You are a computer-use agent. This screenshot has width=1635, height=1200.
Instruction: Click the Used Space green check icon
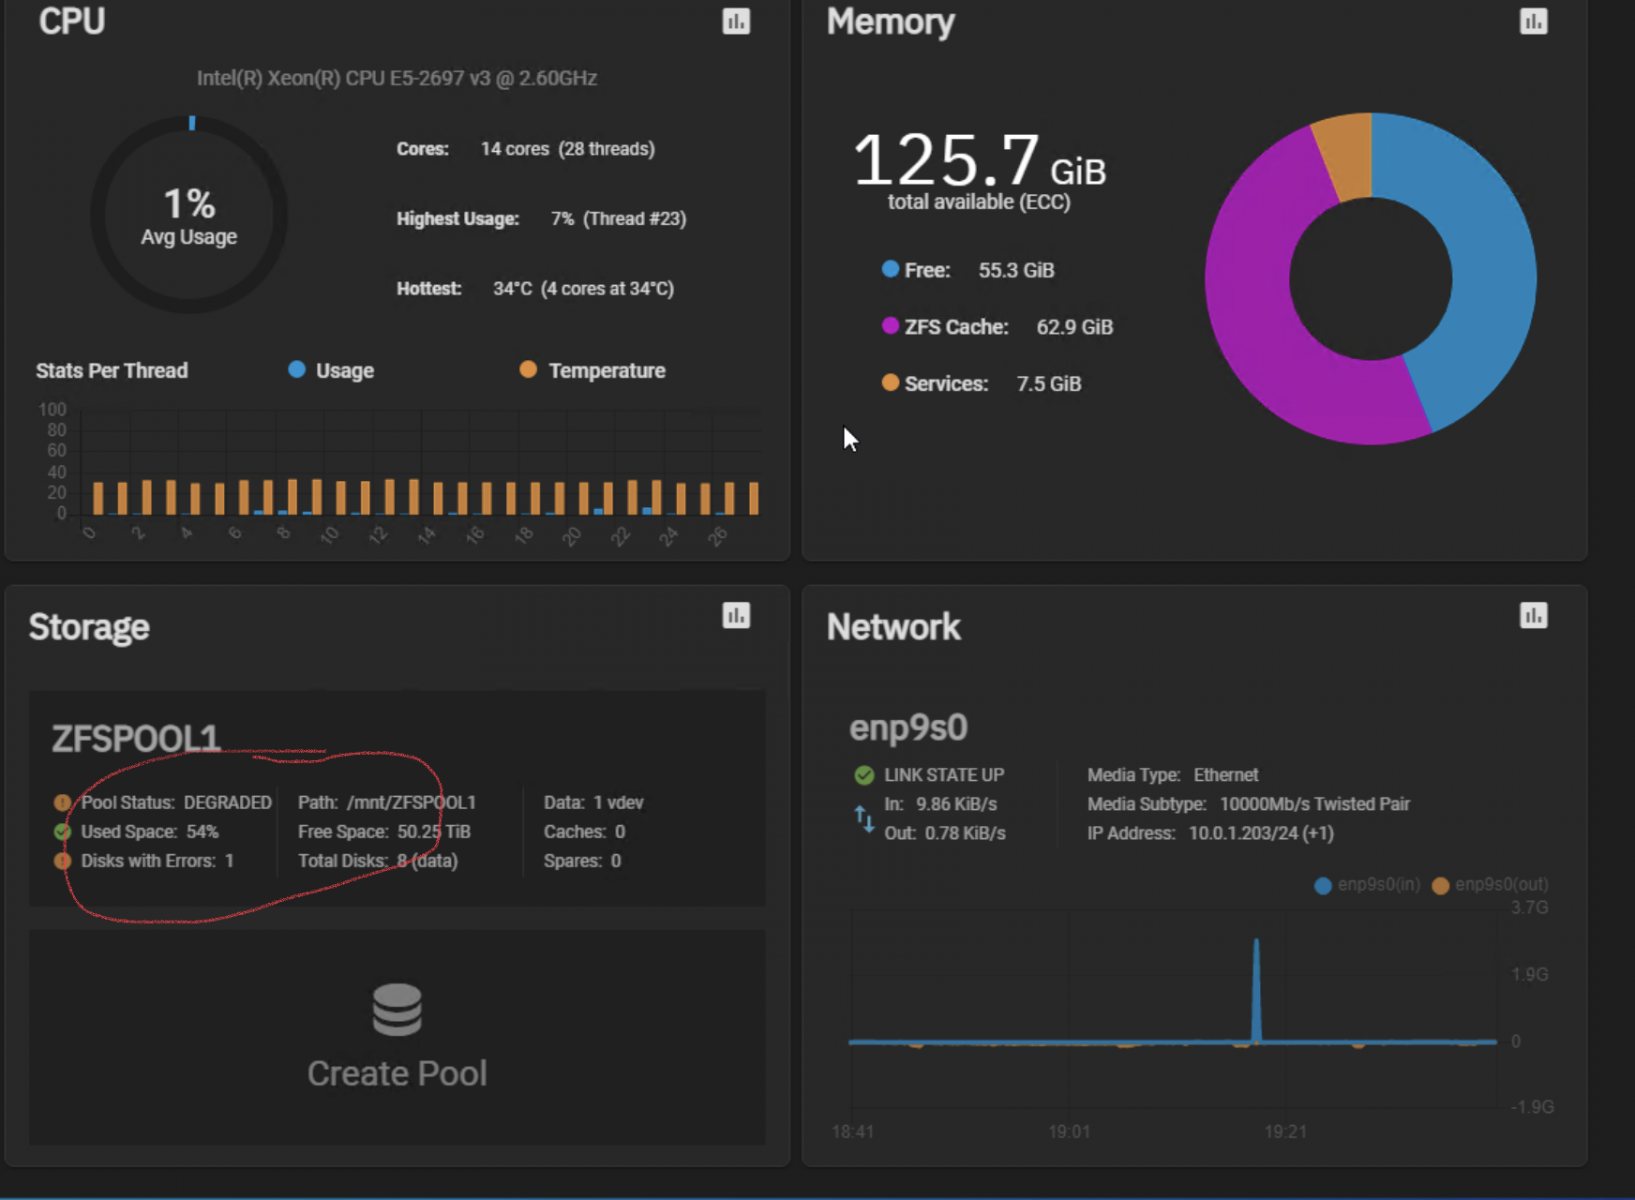point(62,832)
